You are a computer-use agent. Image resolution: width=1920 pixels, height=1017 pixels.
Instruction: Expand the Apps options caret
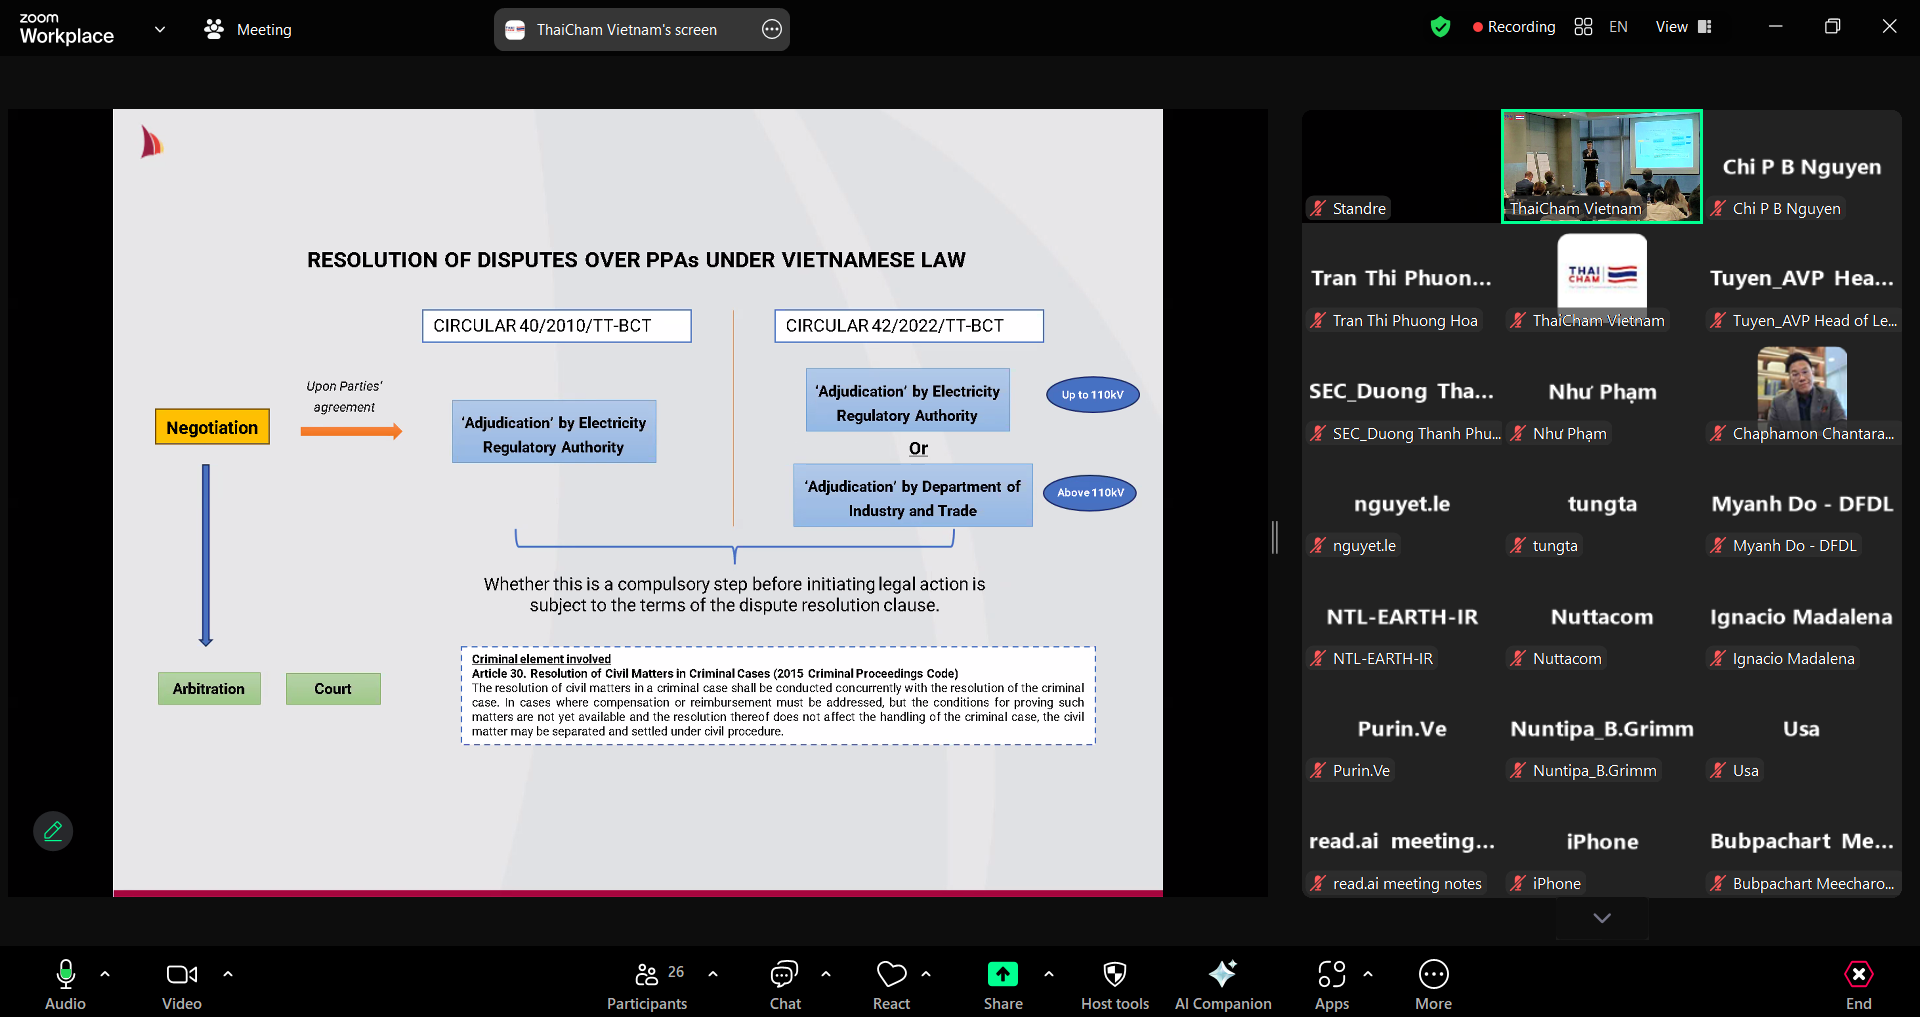pyautogui.click(x=1368, y=973)
